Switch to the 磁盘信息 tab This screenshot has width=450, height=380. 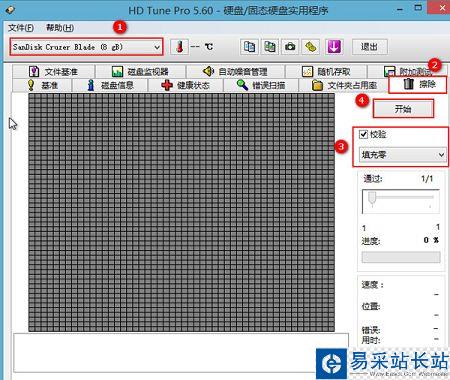point(110,85)
